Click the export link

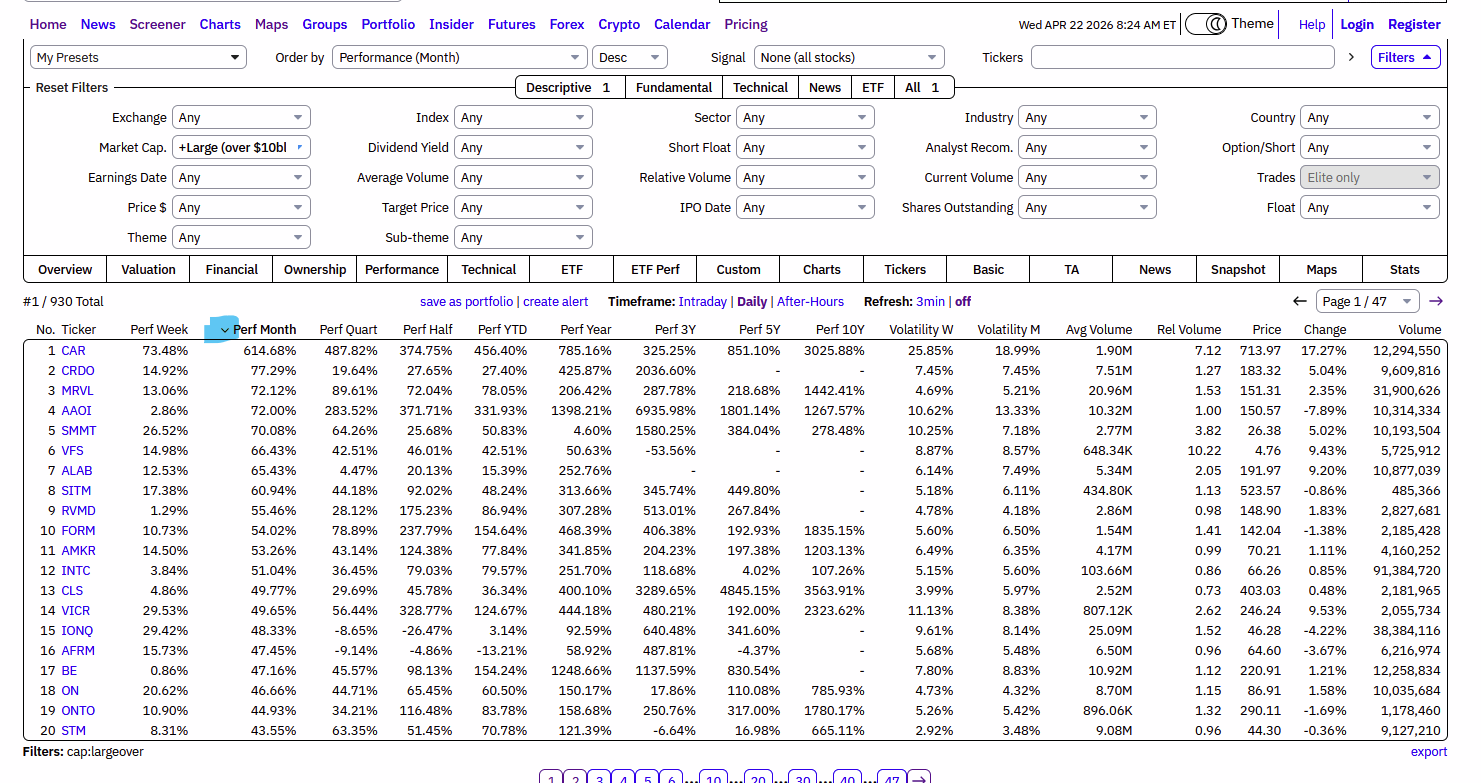click(x=1428, y=751)
